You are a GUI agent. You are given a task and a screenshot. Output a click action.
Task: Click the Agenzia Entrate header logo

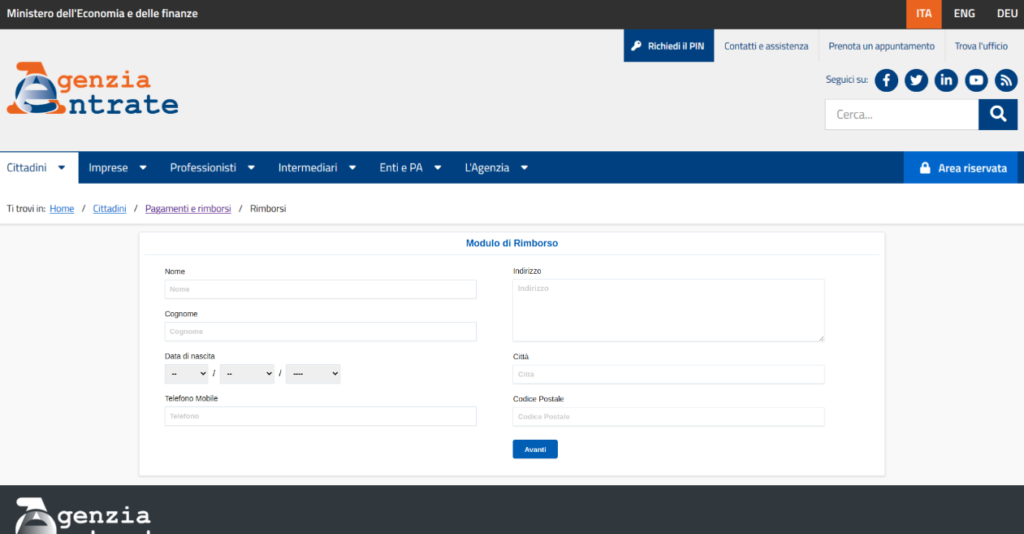point(92,89)
